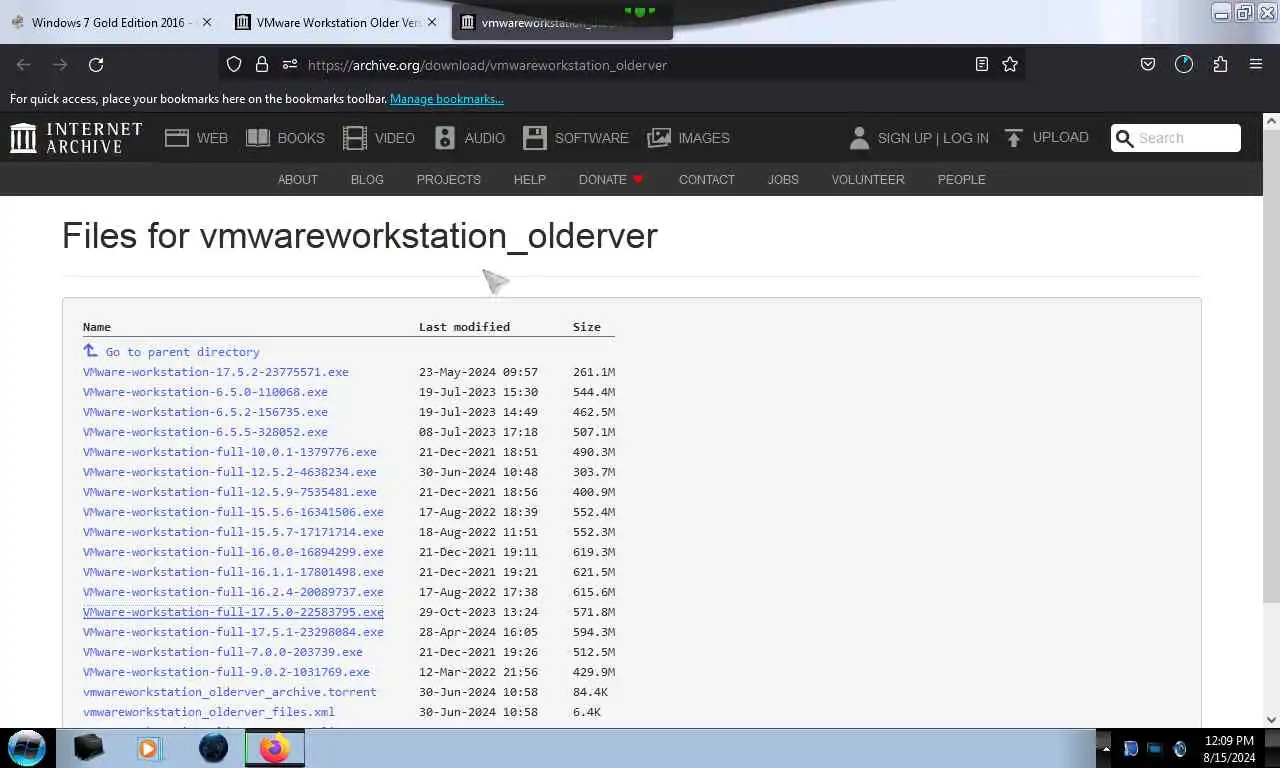This screenshot has height=768, width=1280.
Task: Download VMware-workstation-full-9.0.2-1031769.exe
Action: point(226,672)
